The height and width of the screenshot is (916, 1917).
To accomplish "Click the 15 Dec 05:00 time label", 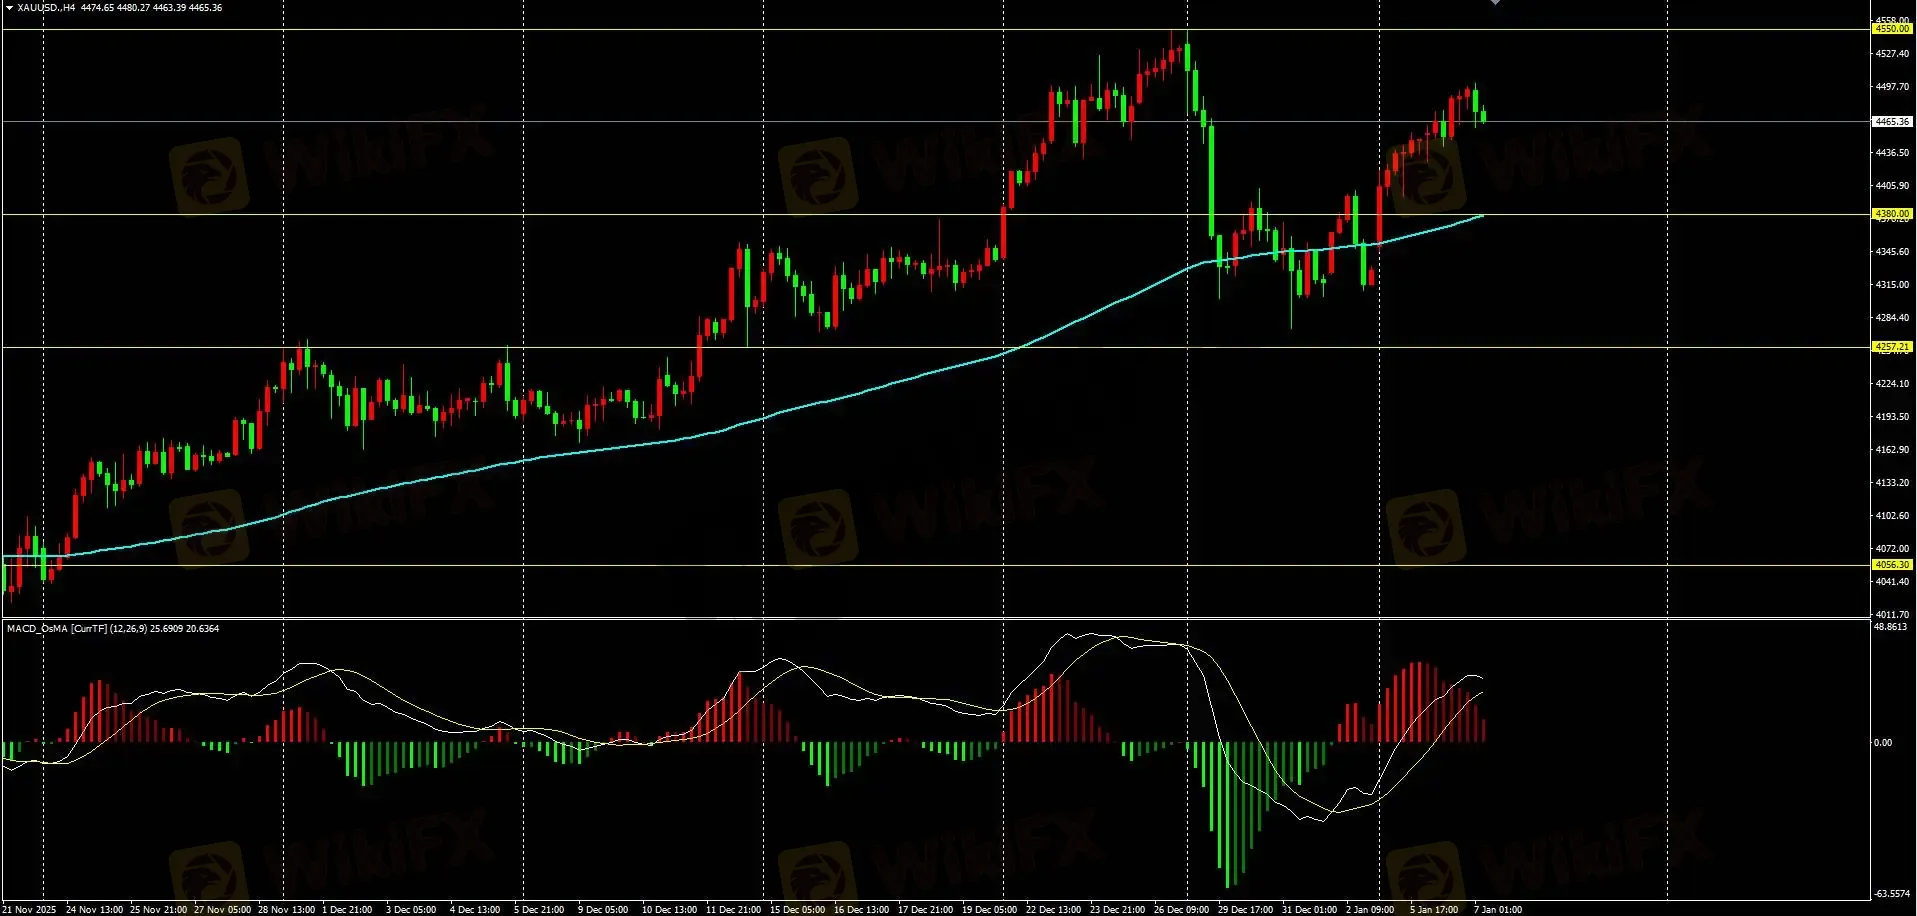I will (x=797, y=910).
